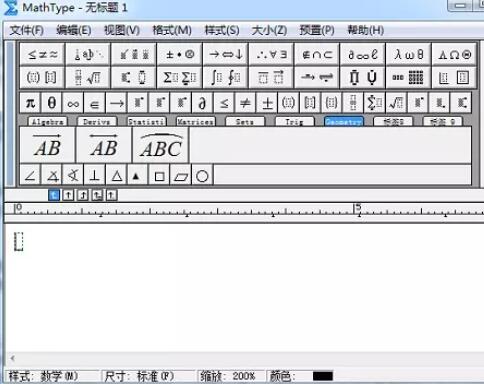This screenshot has width=484, height=384.
Task: Click the black color swatch in status bar
Action: tap(323, 376)
